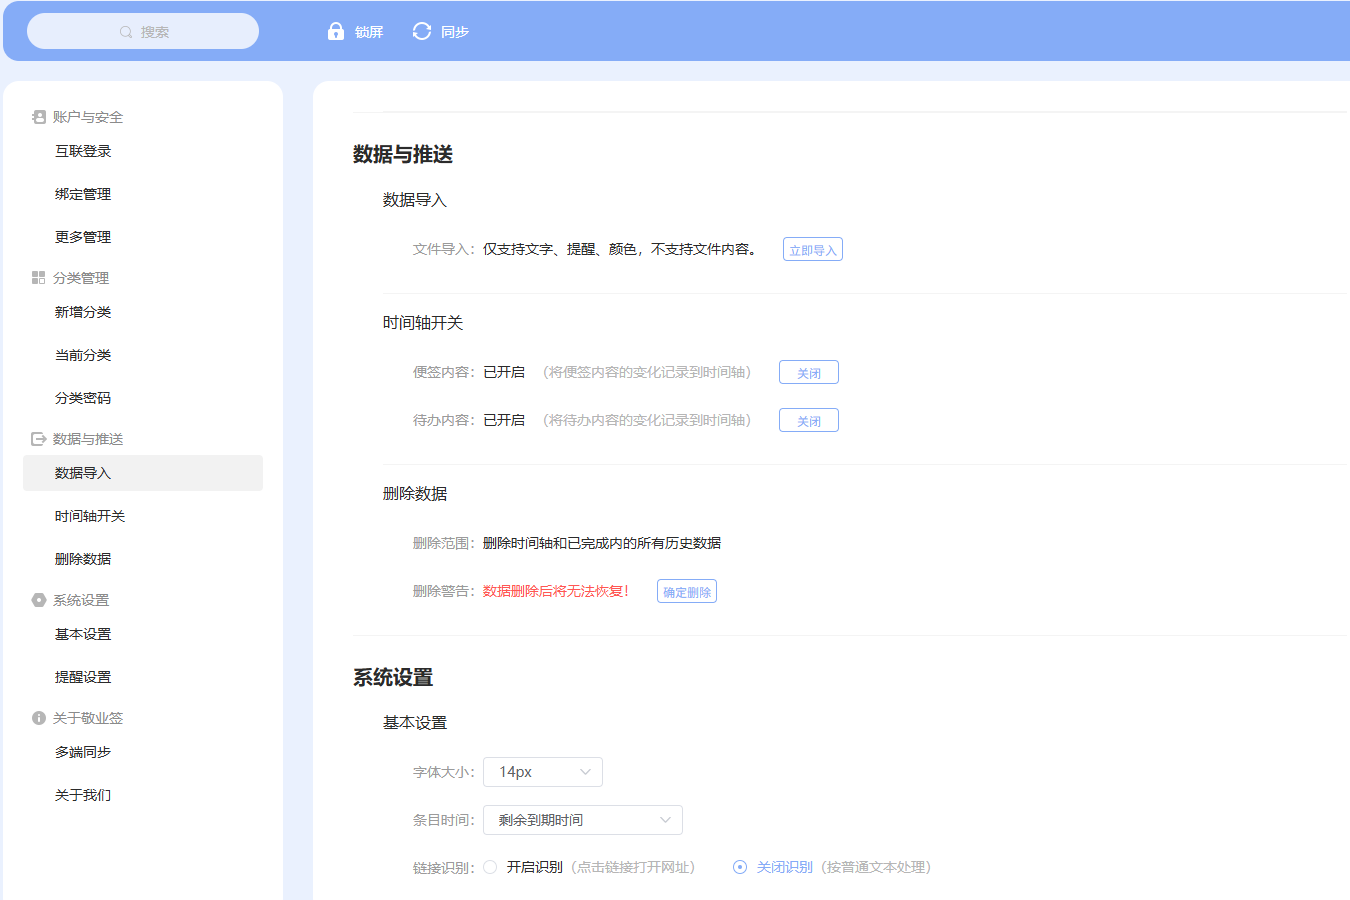Click the lock screen (锁屏) icon
1350x900 pixels.
pyautogui.click(x=335, y=31)
